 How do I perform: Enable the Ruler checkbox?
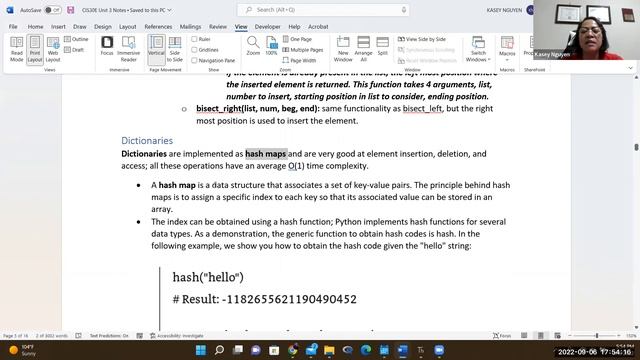pyautogui.click(x=194, y=39)
